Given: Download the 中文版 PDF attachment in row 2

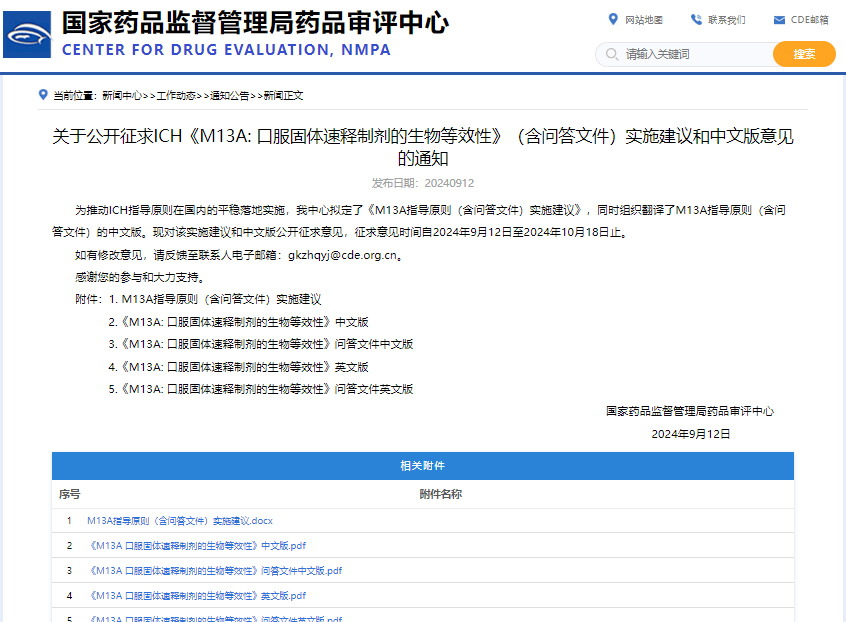Looking at the screenshot, I should 198,545.
